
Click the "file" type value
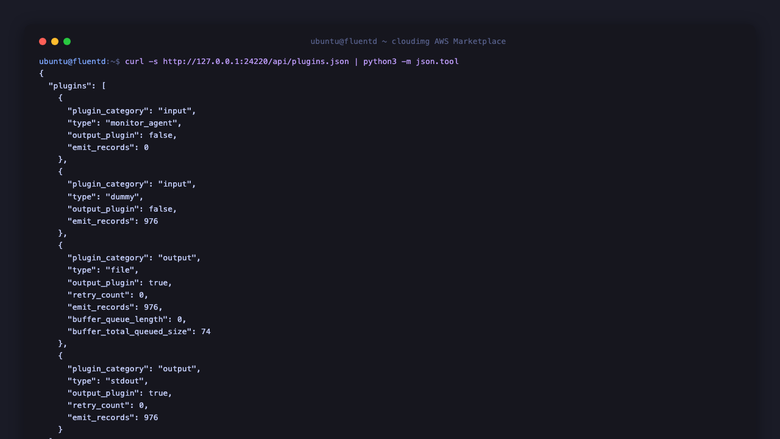[122, 270]
